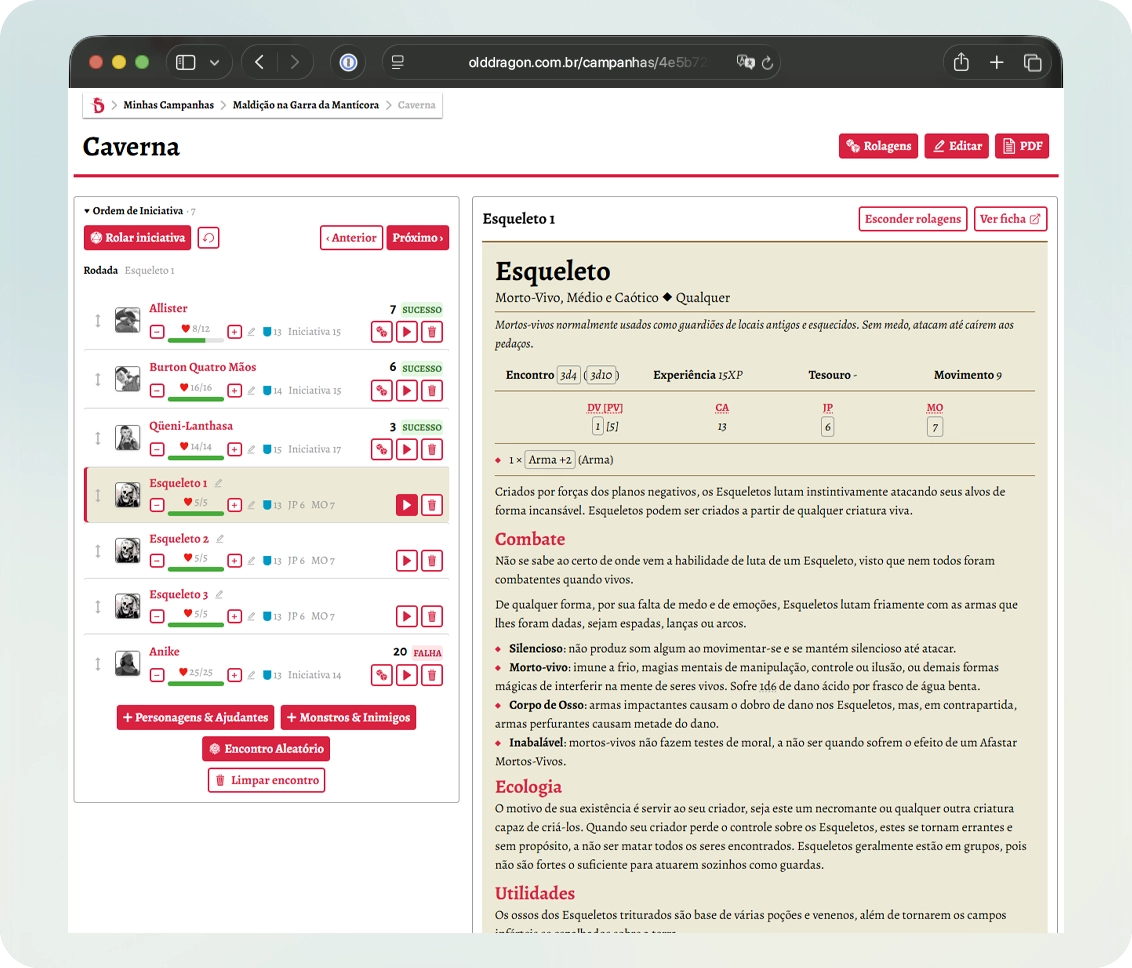Viewport: 1132px width, 968px height.
Task: Click Limpar encontro button
Action: pyautogui.click(x=266, y=780)
